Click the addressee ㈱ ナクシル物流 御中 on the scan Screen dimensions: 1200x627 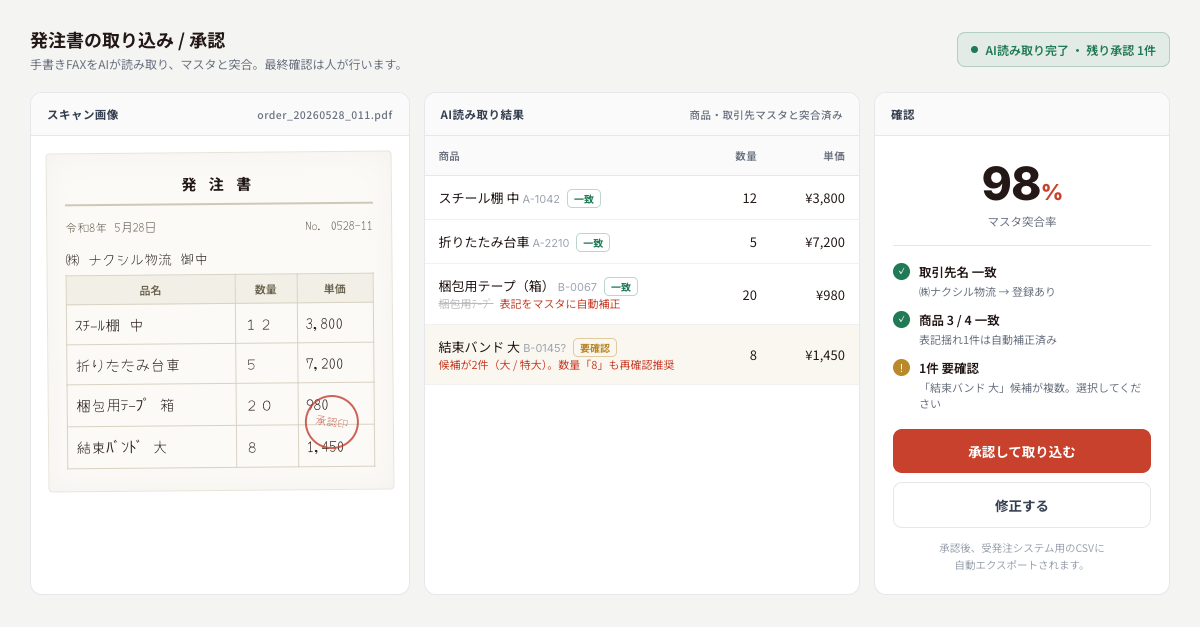click(137, 259)
